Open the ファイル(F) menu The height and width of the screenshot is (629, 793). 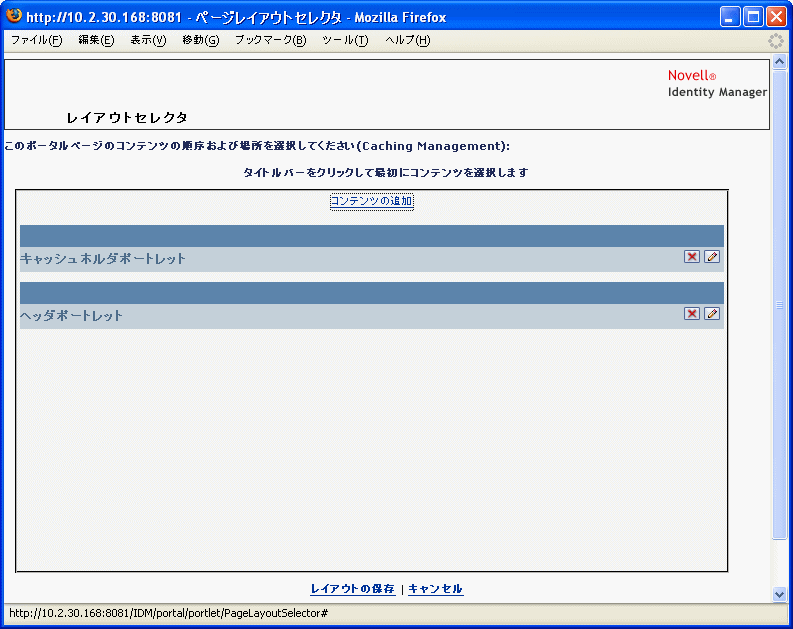(x=36, y=40)
